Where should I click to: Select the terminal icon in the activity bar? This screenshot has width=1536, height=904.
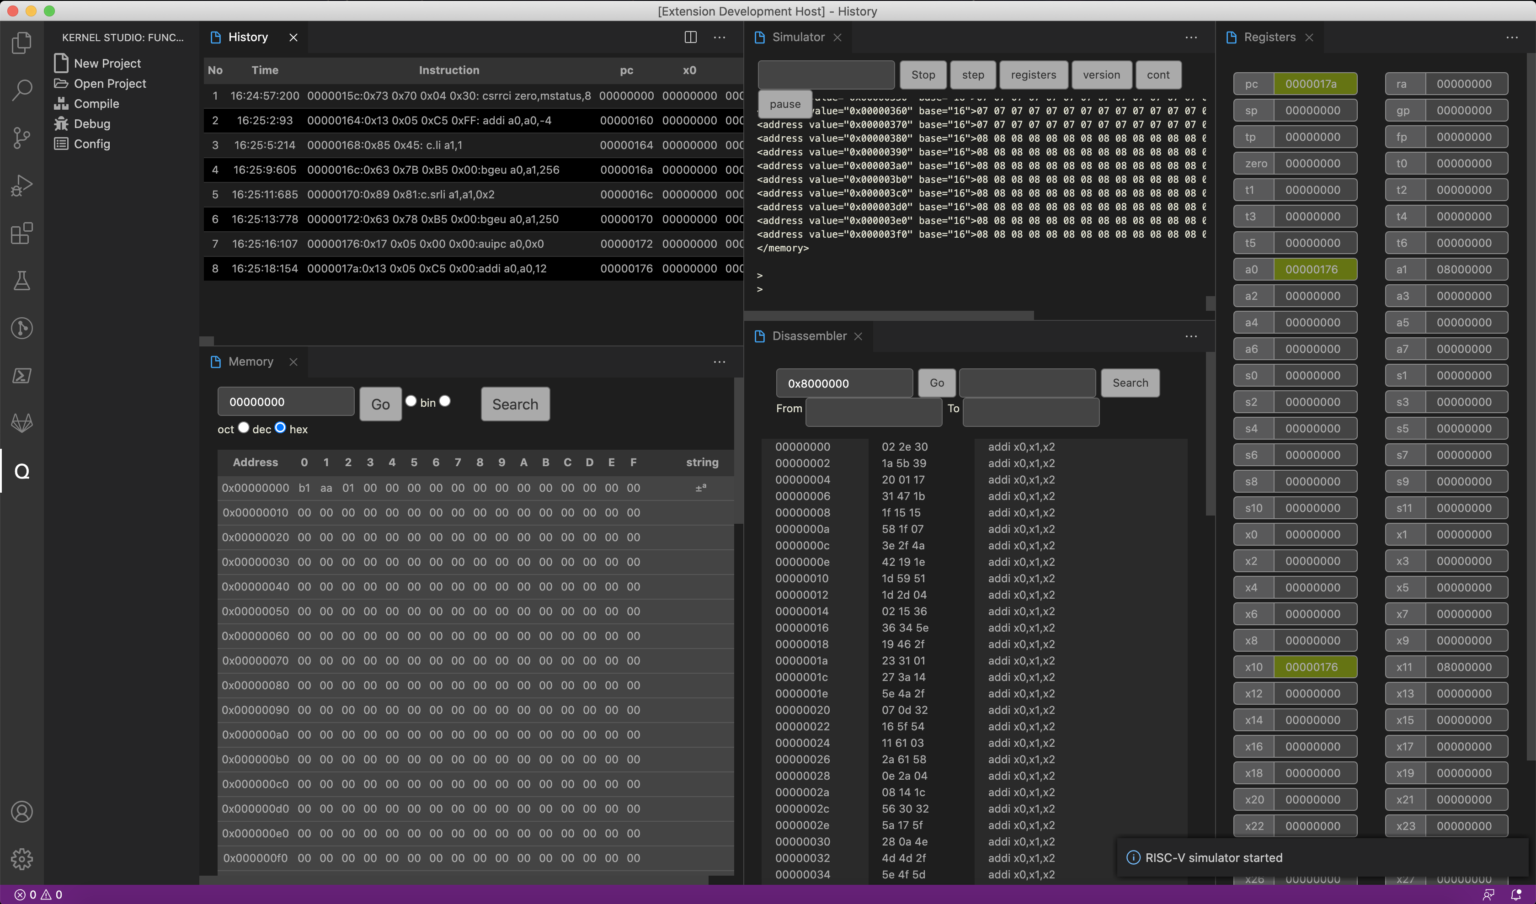pos(22,375)
